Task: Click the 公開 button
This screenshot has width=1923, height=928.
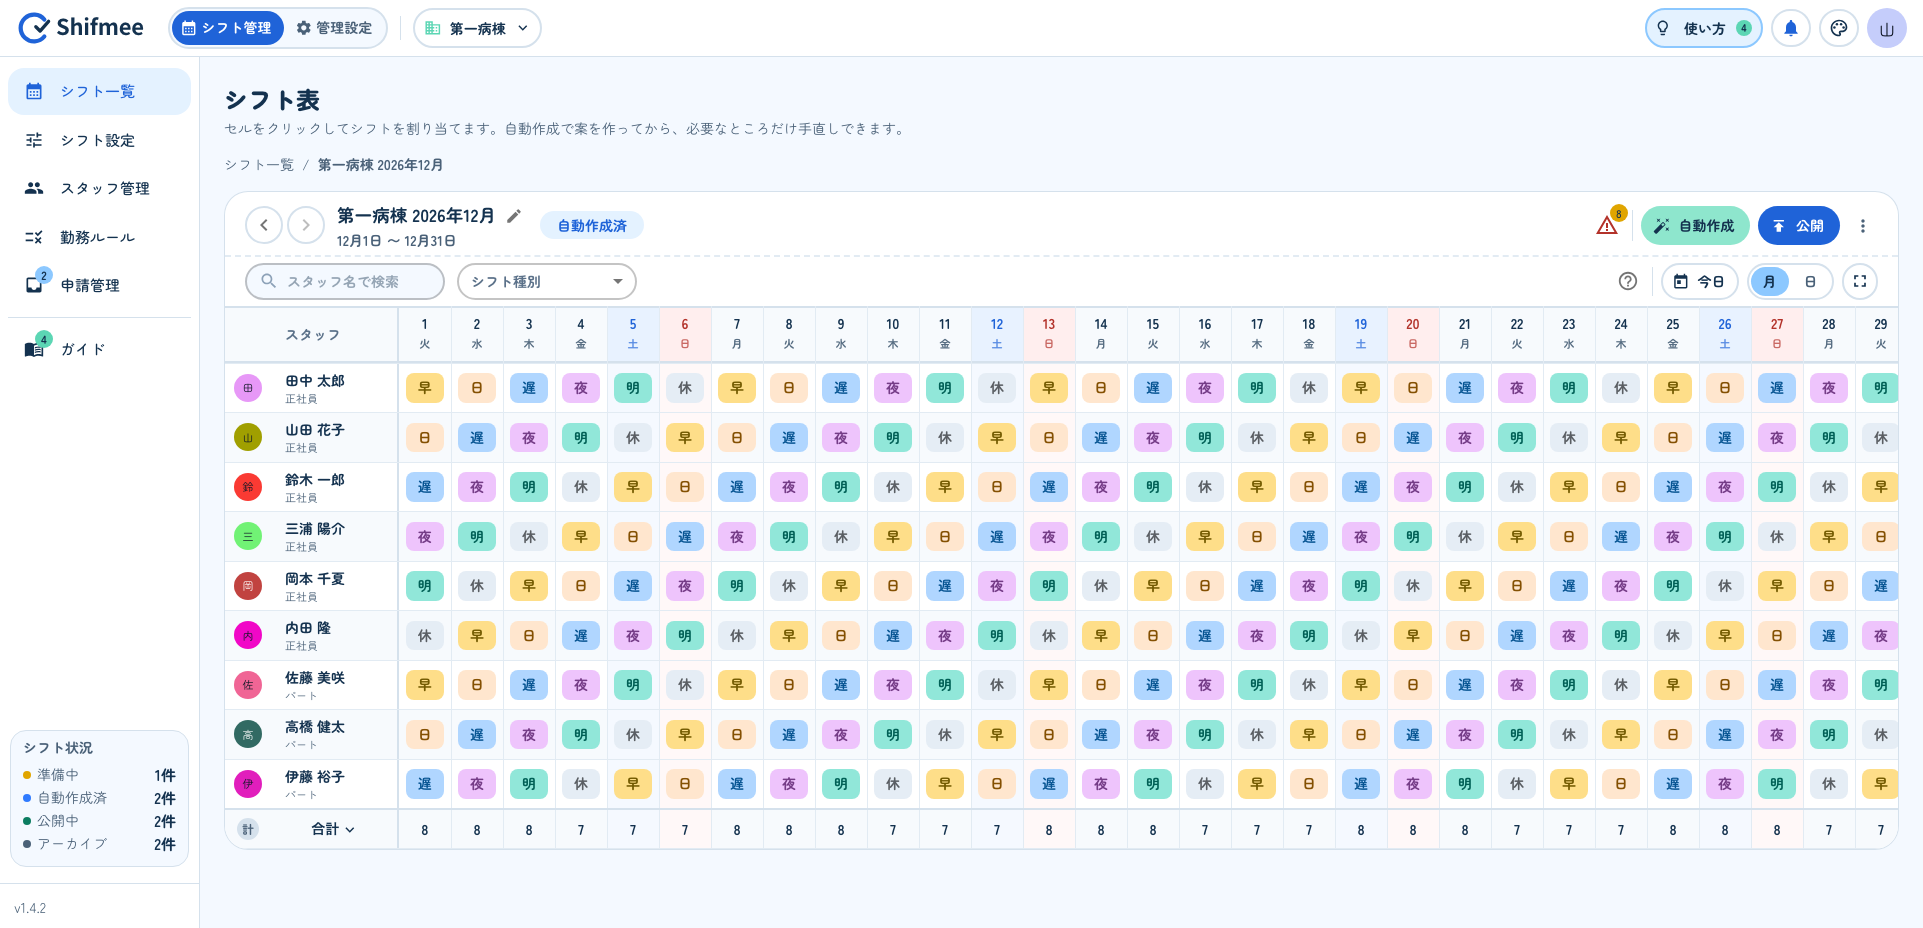Action: pyautogui.click(x=1798, y=226)
